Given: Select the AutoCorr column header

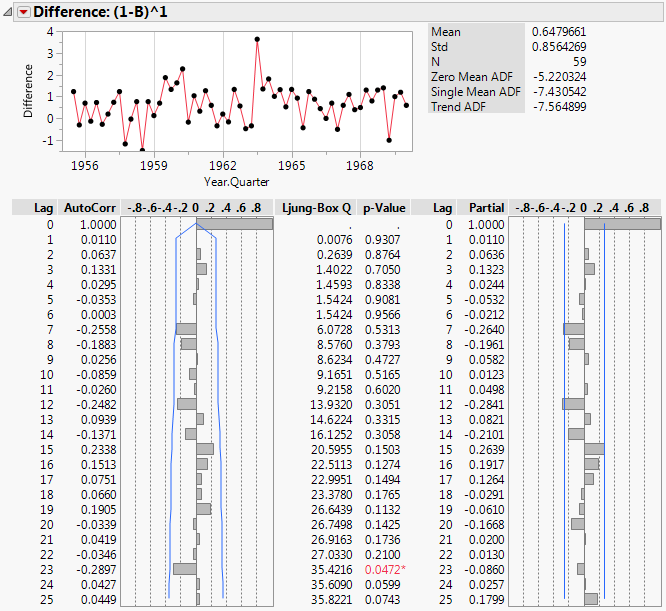Looking at the screenshot, I should [x=89, y=208].
